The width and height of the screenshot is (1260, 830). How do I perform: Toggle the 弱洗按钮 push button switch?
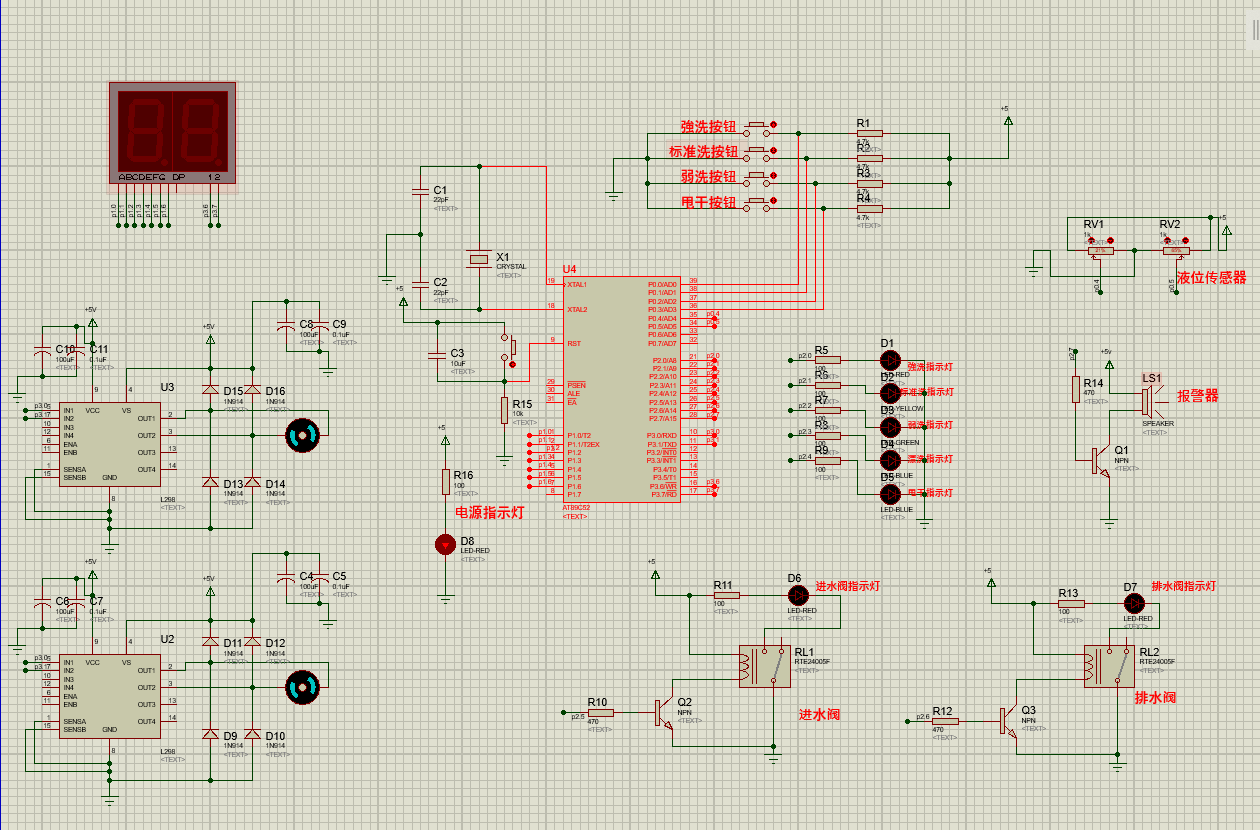pyautogui.click(x=760, y=178)
